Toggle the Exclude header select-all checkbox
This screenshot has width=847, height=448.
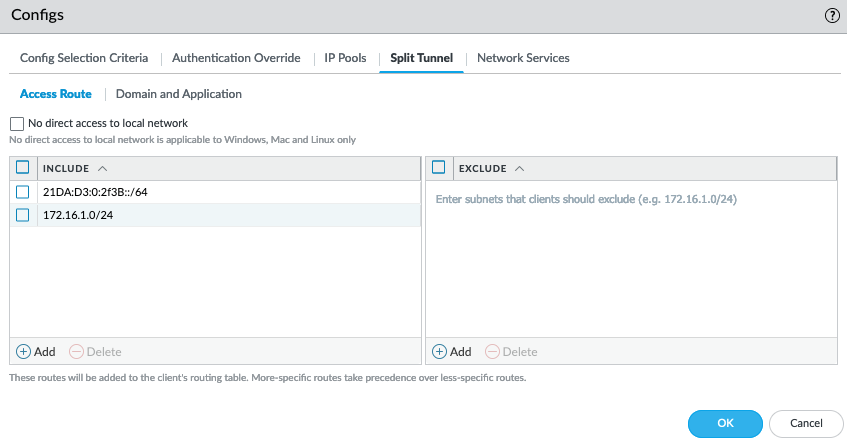click(439, 168)
